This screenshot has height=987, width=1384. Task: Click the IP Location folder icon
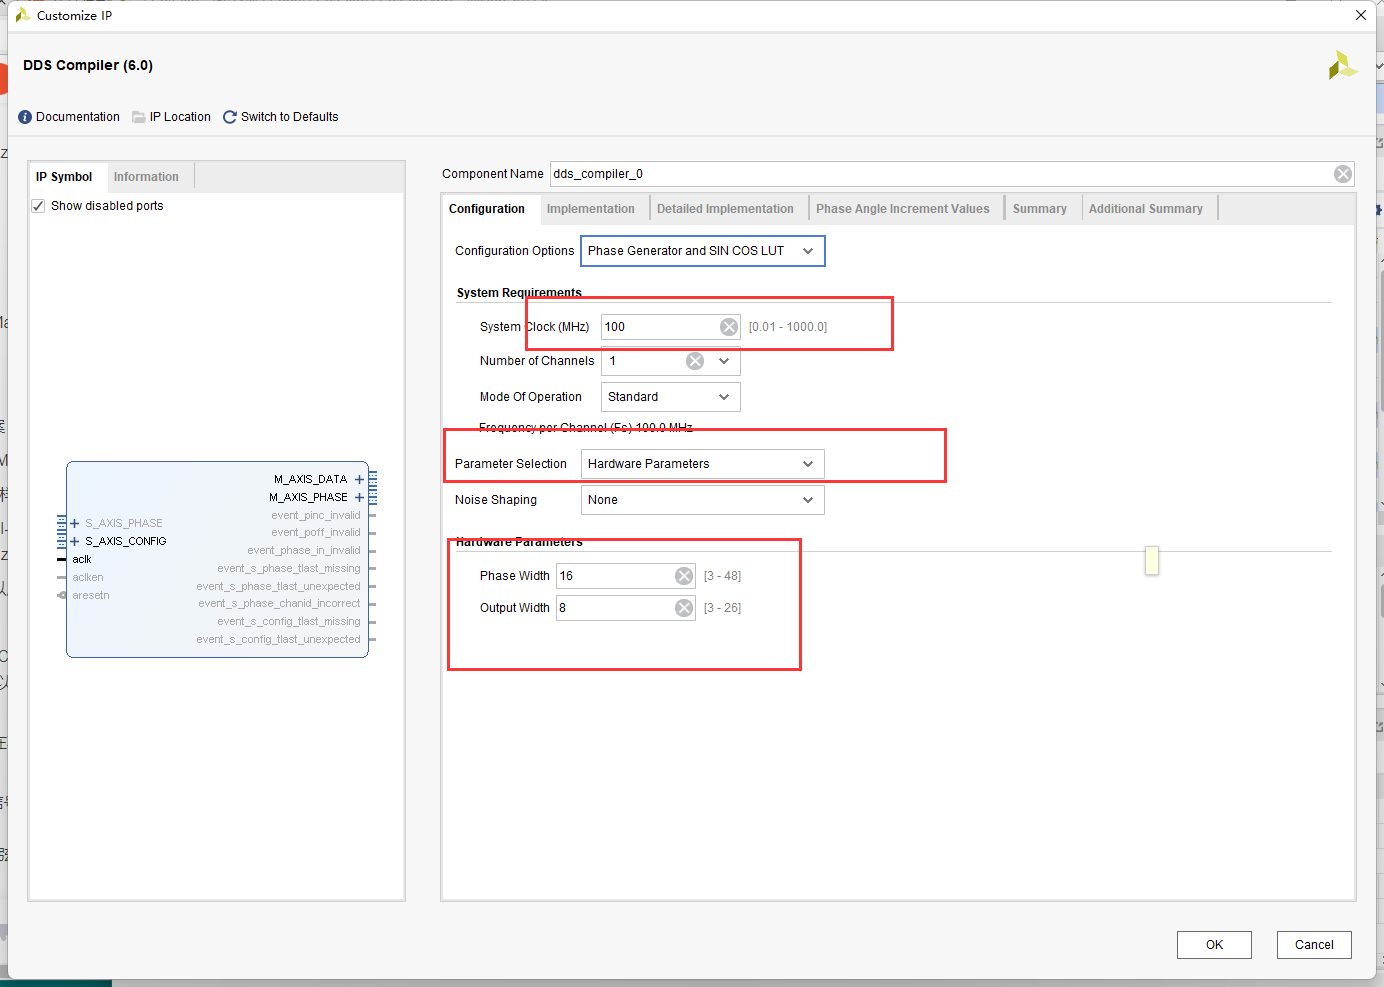coord(139,117)
